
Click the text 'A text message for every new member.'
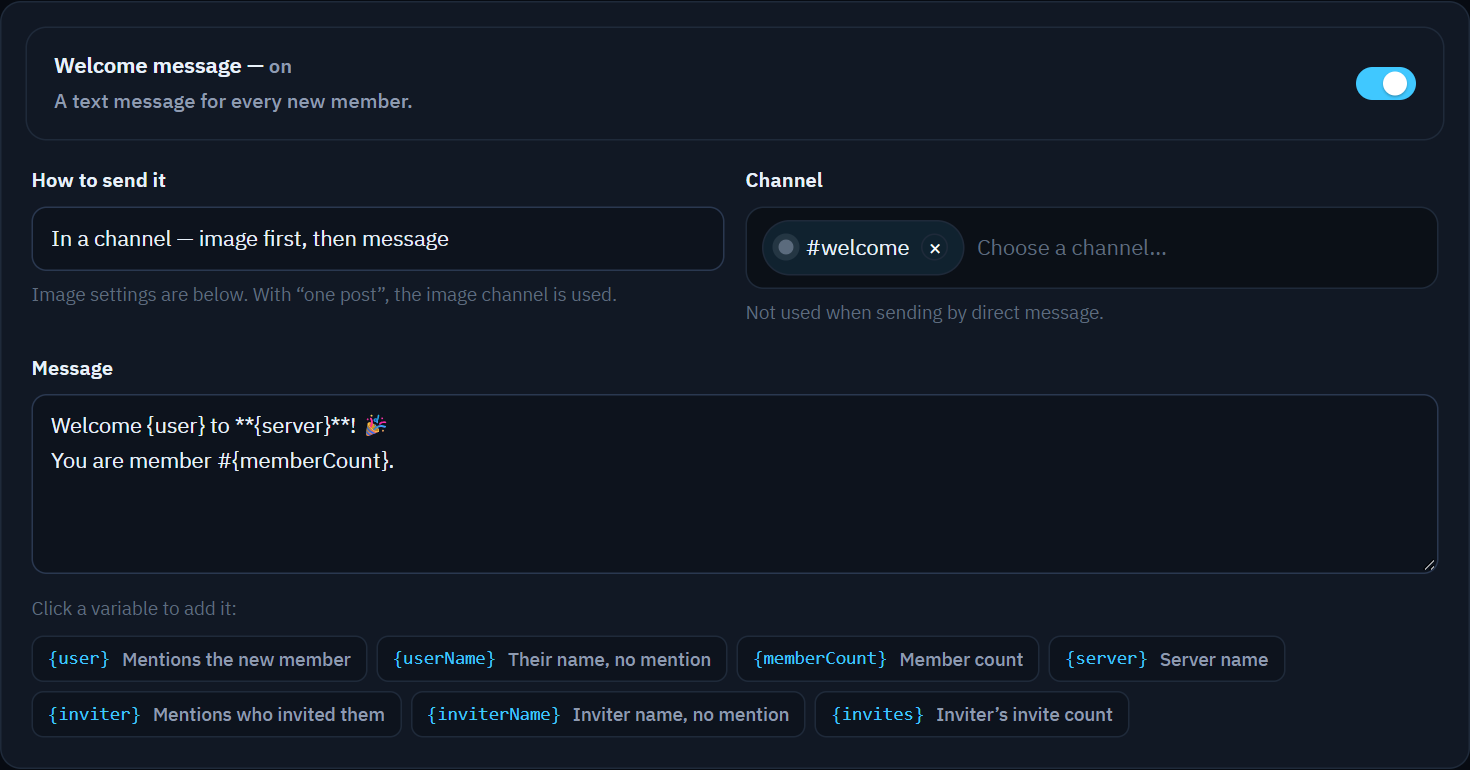(x=233, y=101)
